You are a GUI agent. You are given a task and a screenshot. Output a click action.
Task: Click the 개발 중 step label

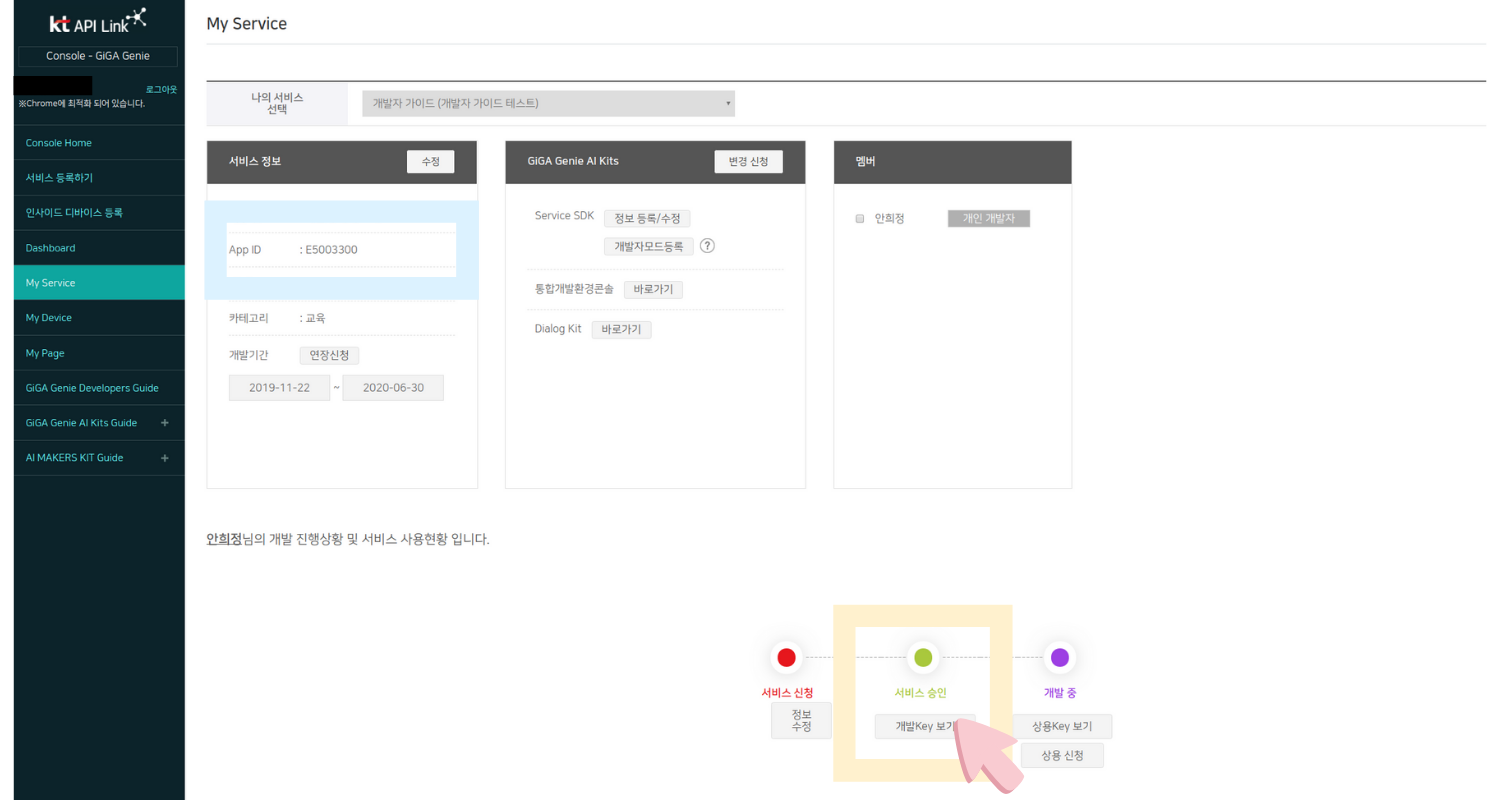pyautogui.click(x=1060, y=693)
